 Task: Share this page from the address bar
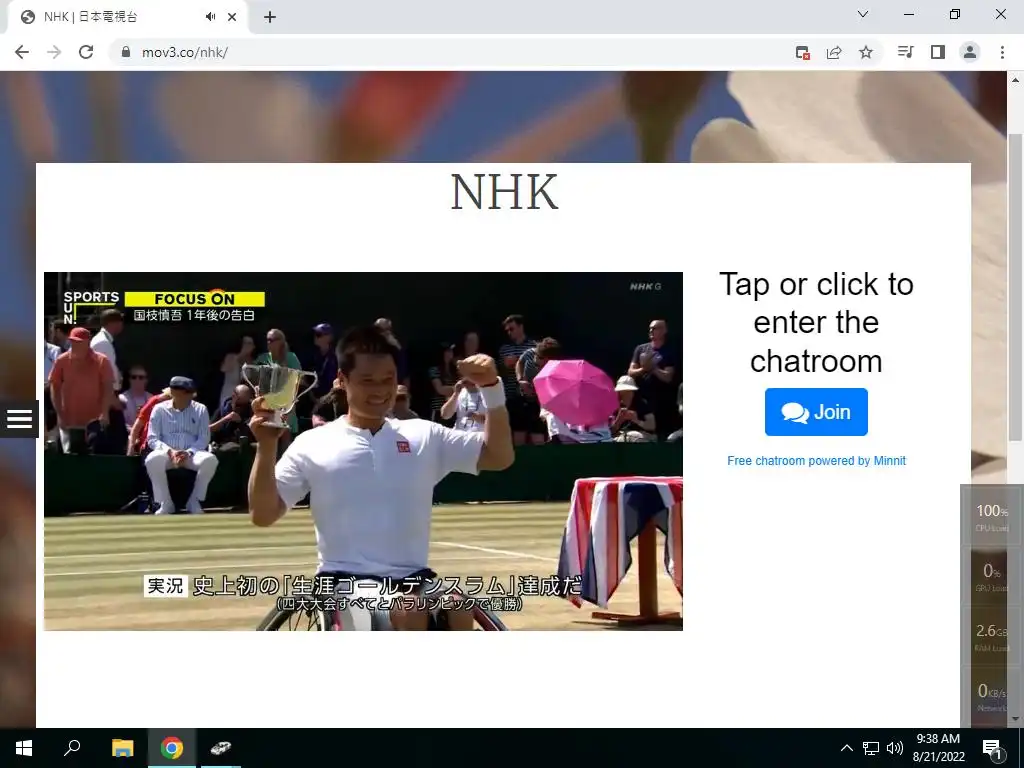(834, 52)
